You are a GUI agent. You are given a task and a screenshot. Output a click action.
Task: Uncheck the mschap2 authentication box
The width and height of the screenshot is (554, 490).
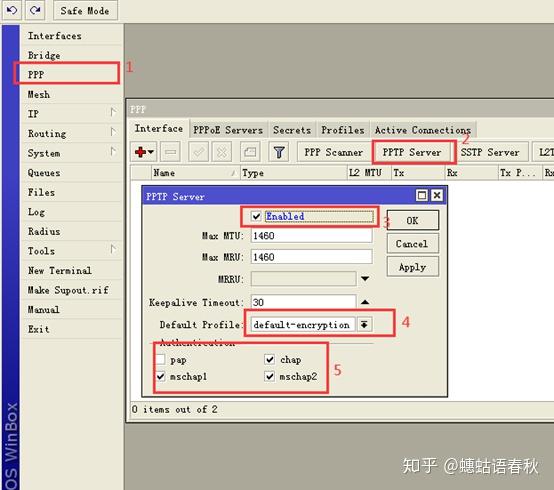click(x=269, y=376)
